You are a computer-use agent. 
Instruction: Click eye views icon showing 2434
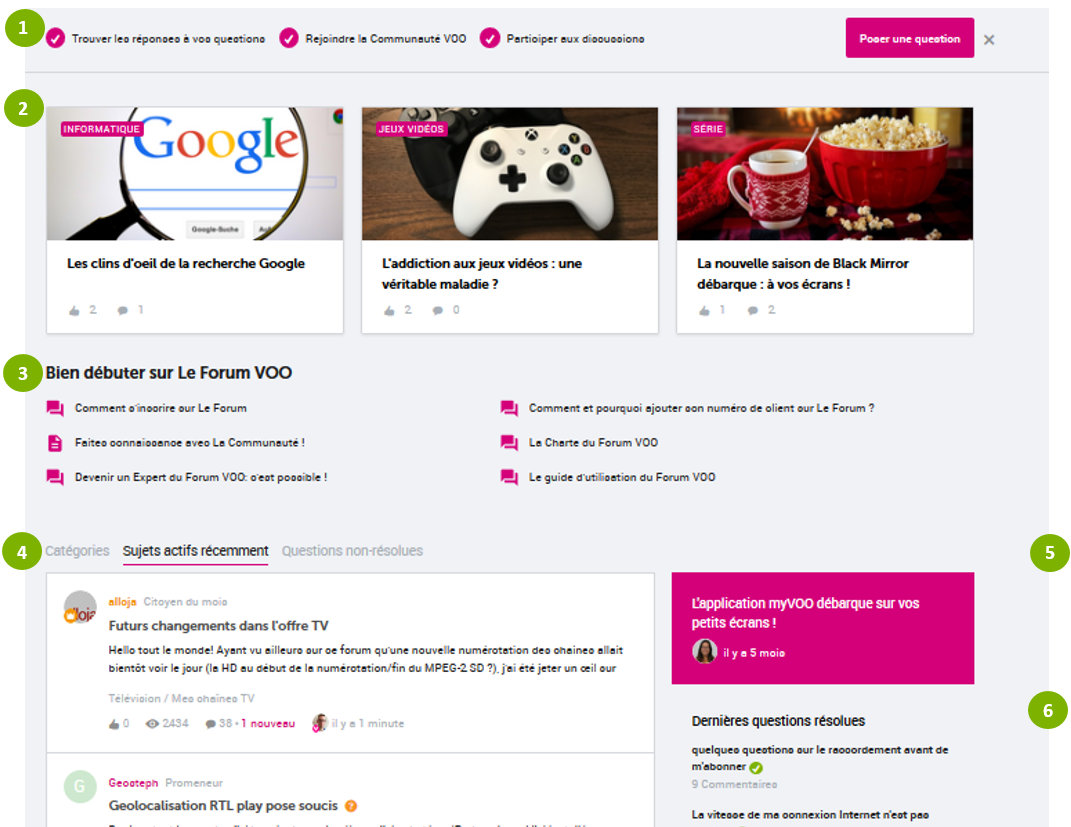click(x=152, y=724)
